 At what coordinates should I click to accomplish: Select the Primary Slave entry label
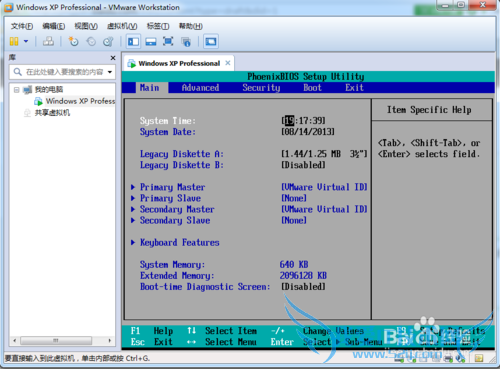click(x=170, y=198)
